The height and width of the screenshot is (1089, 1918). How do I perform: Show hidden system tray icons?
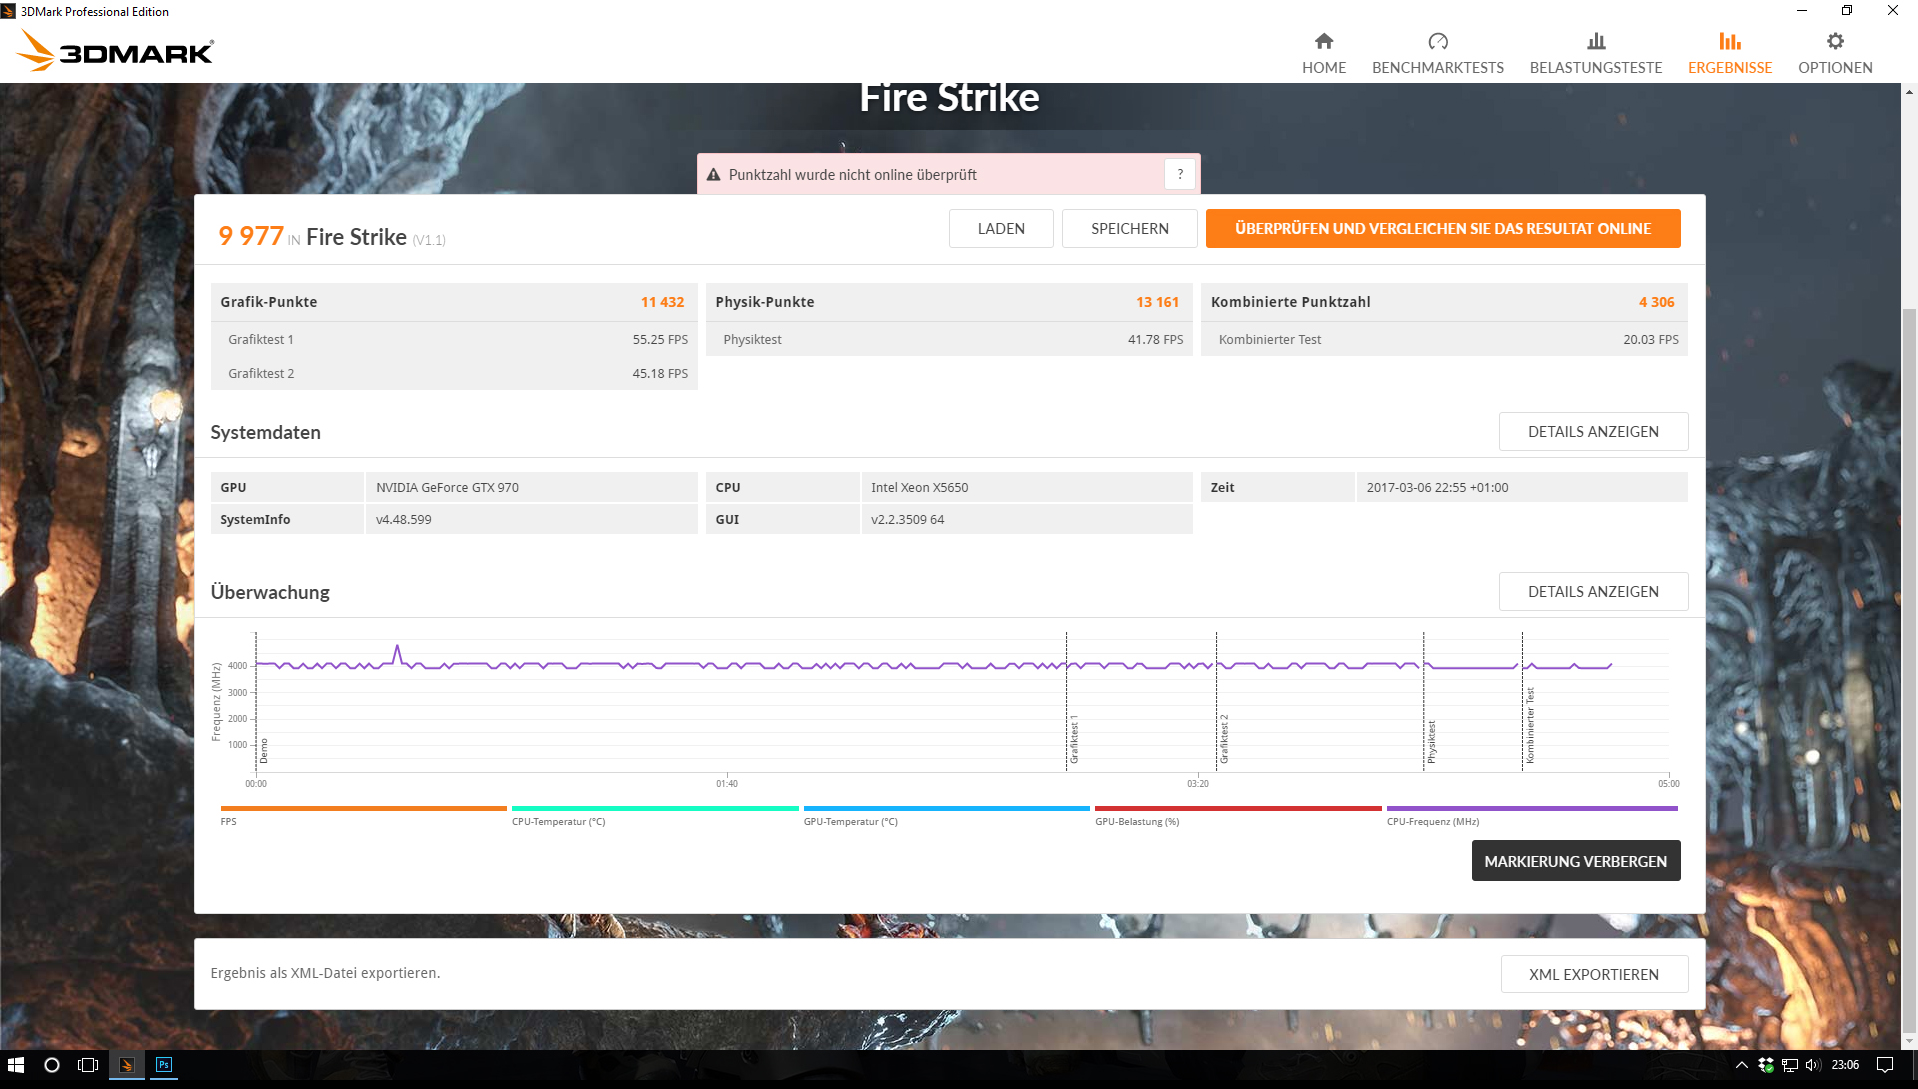1741,1065
